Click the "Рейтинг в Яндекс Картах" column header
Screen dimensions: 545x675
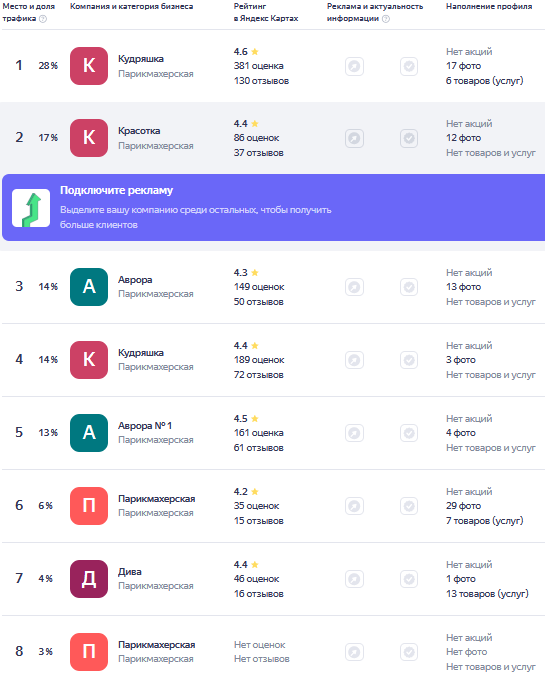coord(266,12)
